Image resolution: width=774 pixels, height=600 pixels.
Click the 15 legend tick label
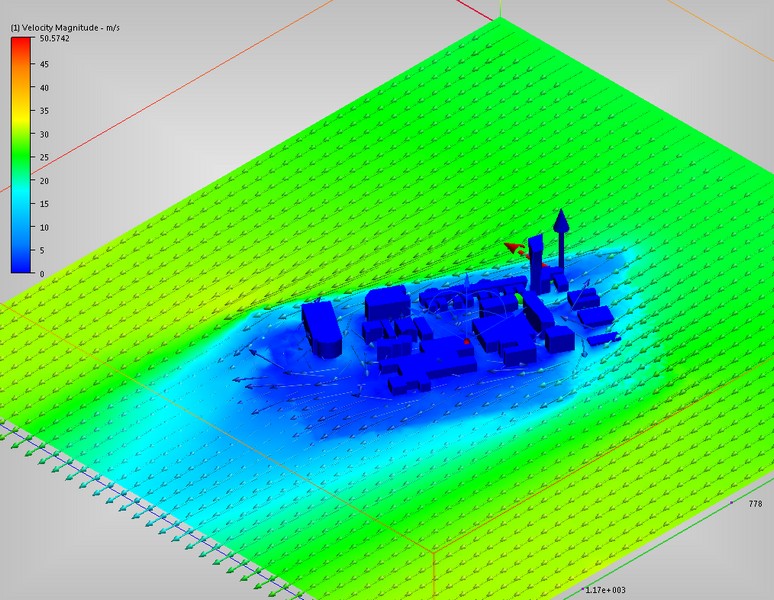(44, 204)
